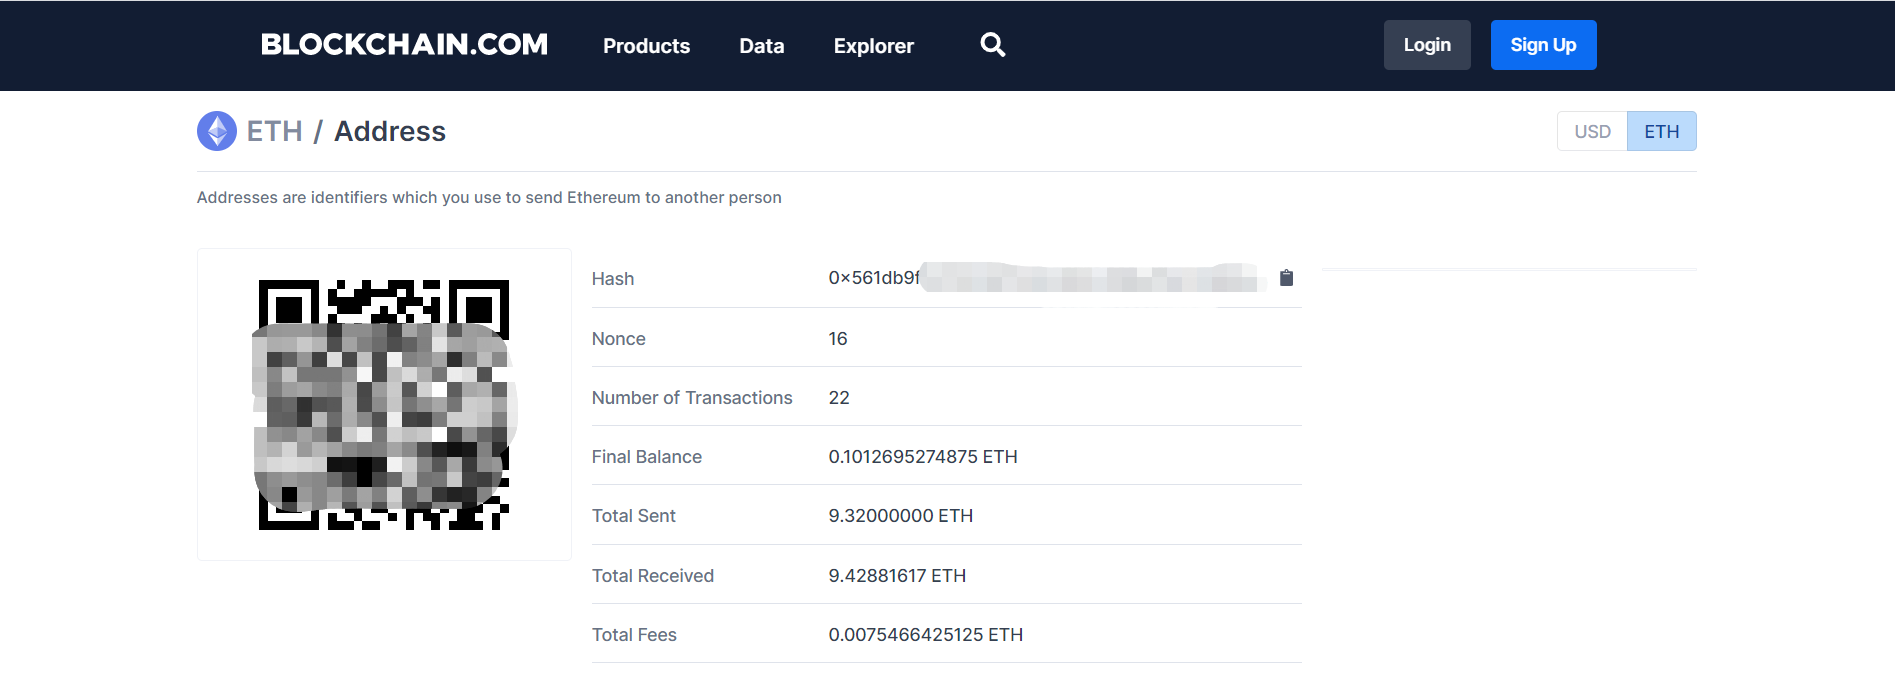Viewport: 1895px width, 695px height.
Task: Open the Data navigation menu
Action: [761, 46]
